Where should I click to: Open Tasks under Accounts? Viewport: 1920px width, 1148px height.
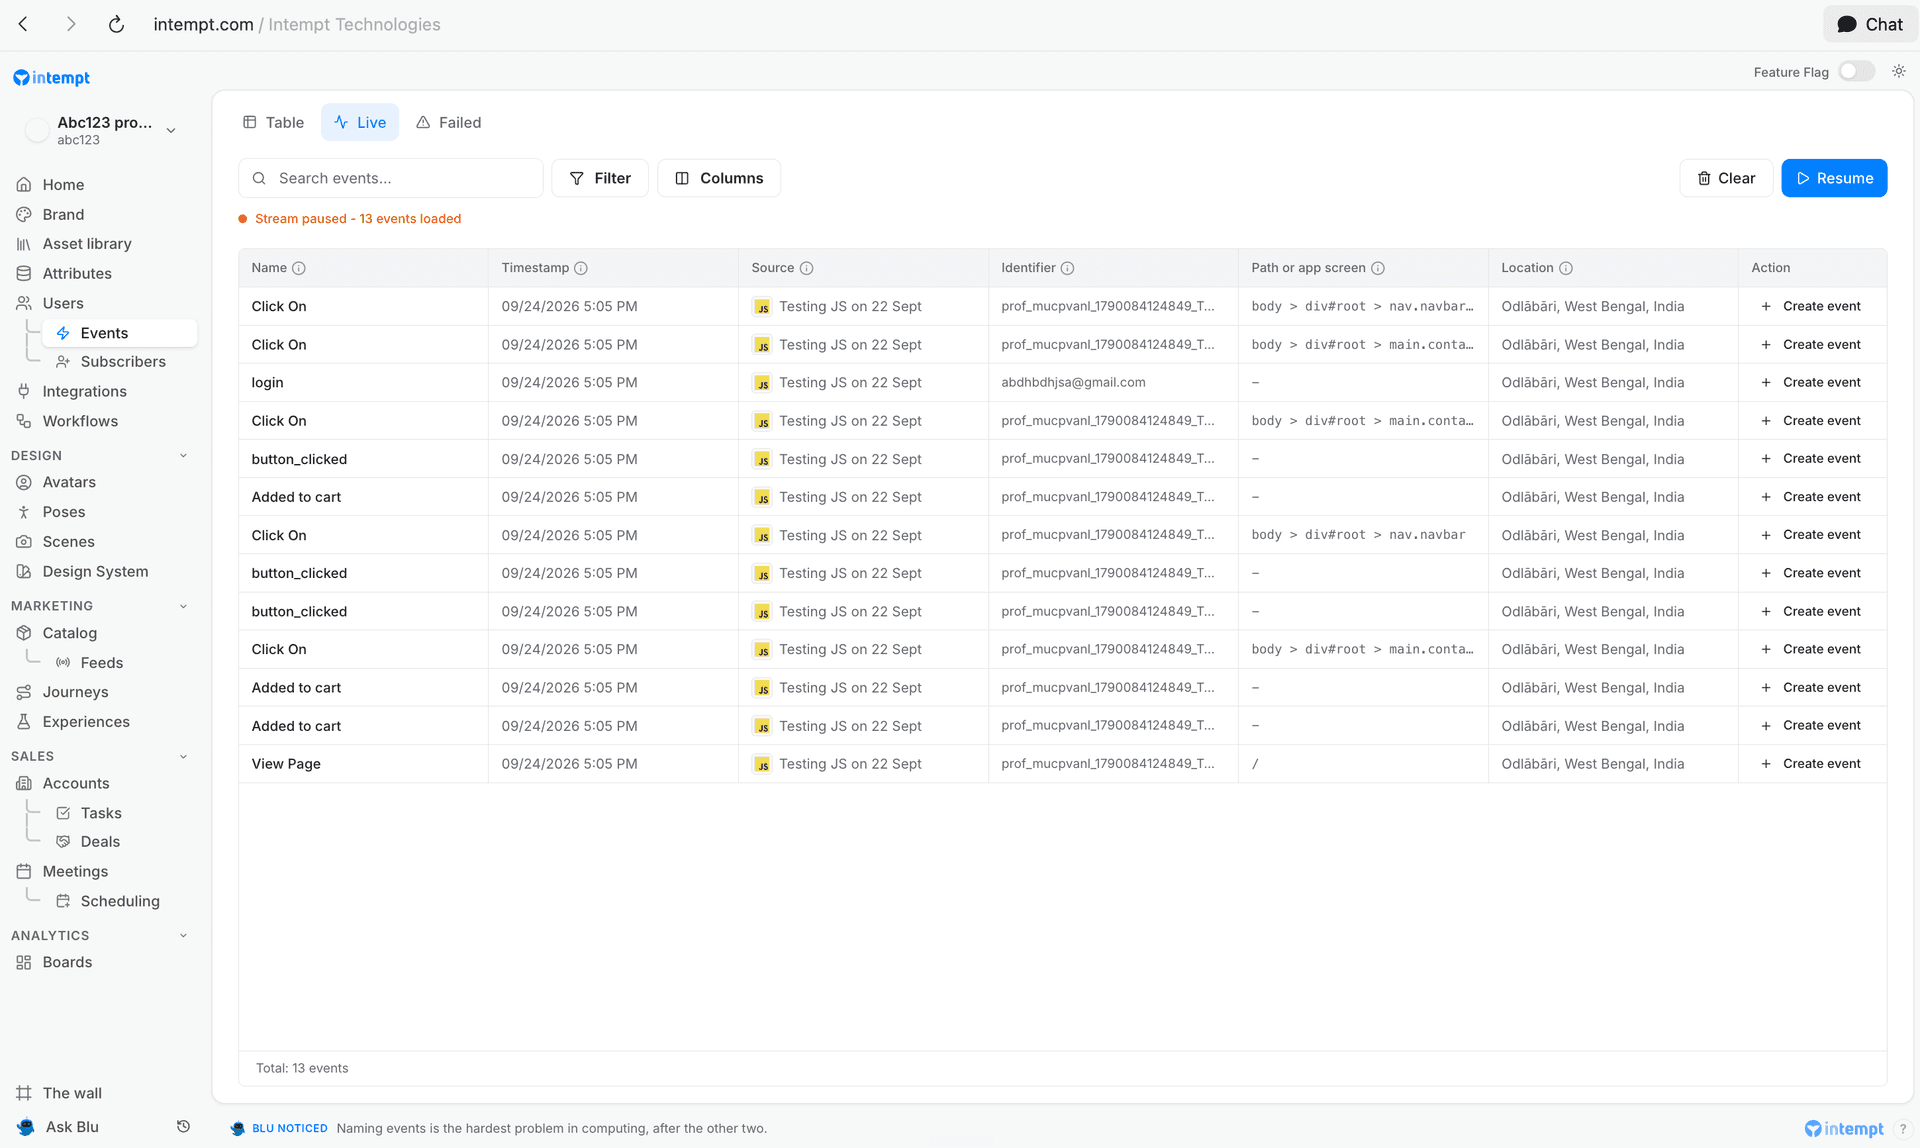coord(100,814)
